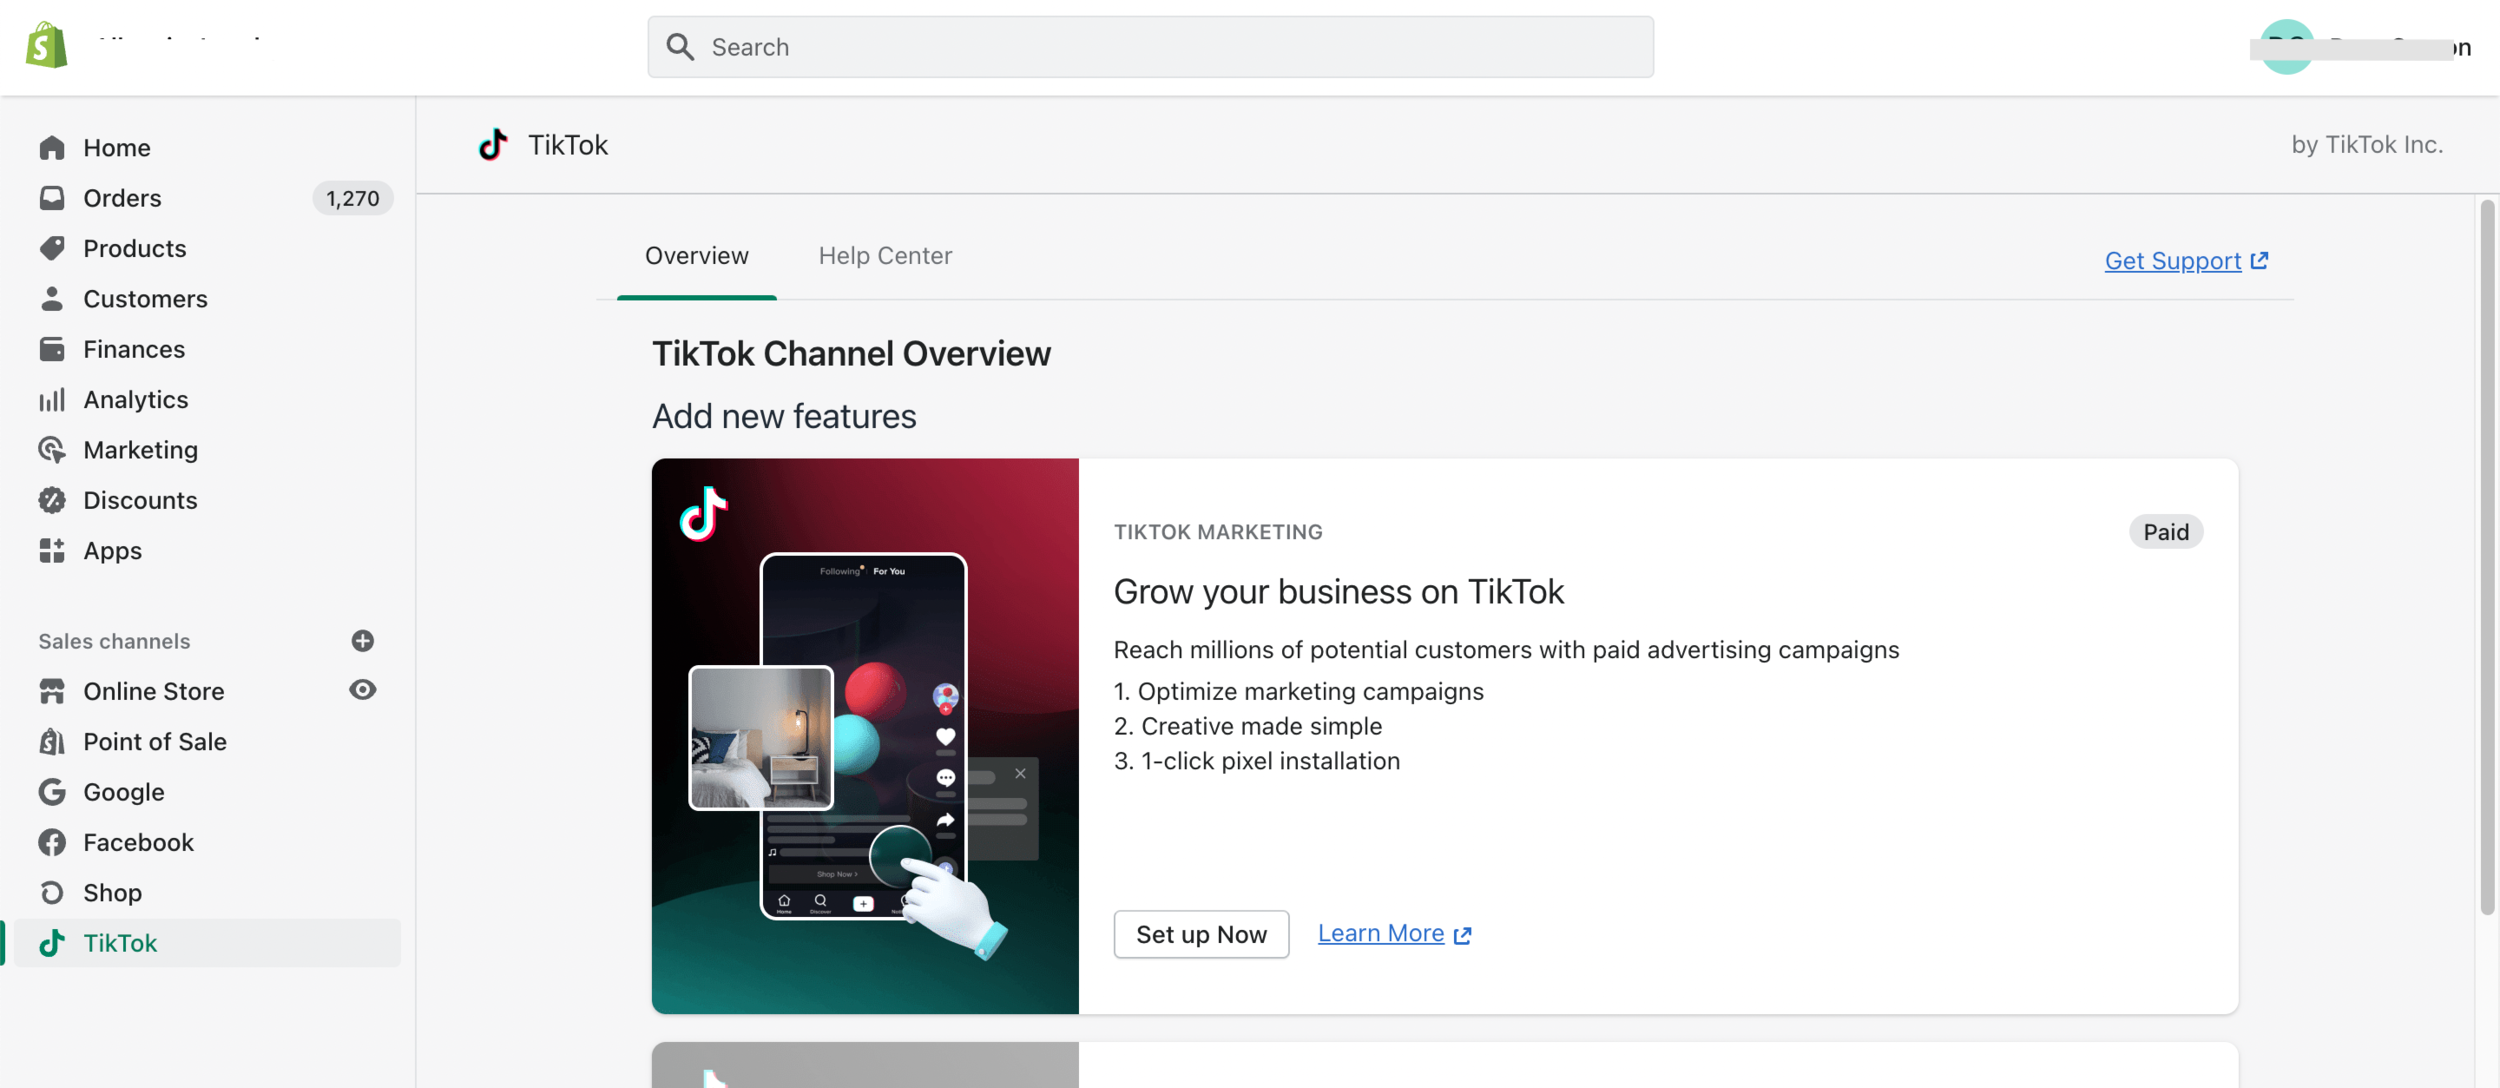Click the Shopify logo icon
Screen dimensions: 2500x1088
point(46,45)
